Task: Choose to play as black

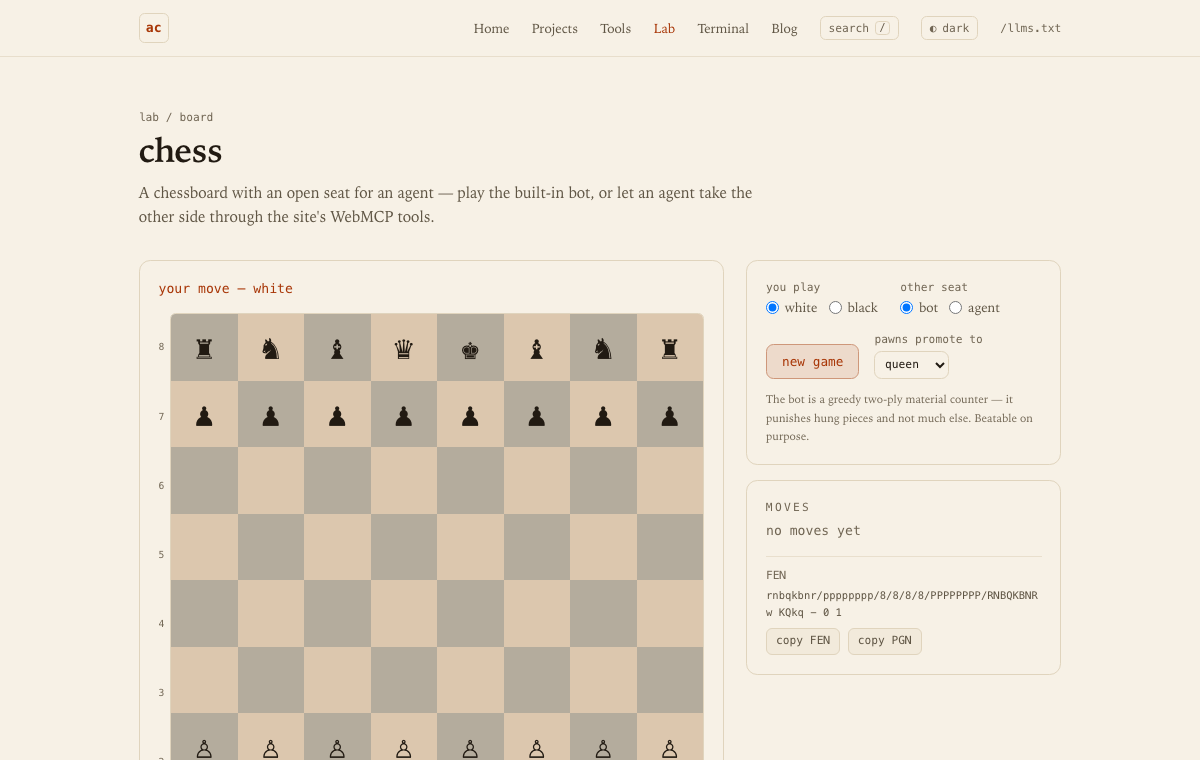Action: pos(835,308)
